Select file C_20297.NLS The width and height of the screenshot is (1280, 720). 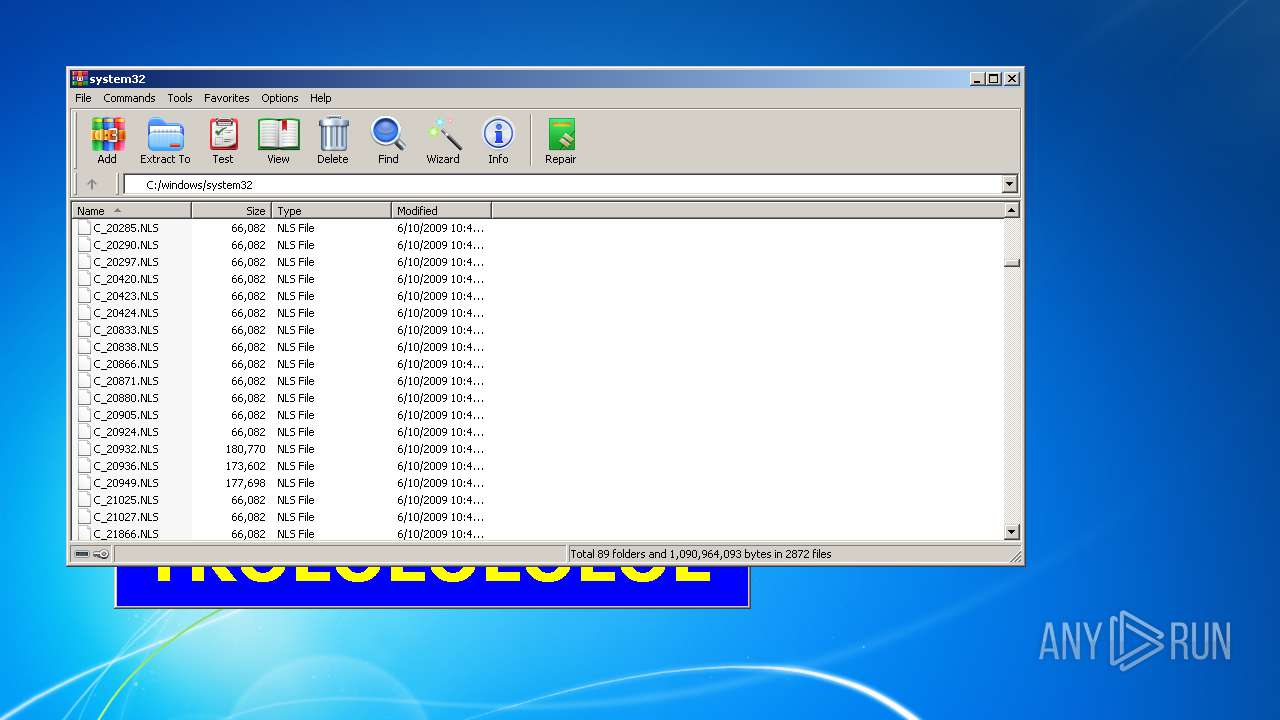click(x=126, y=262)
